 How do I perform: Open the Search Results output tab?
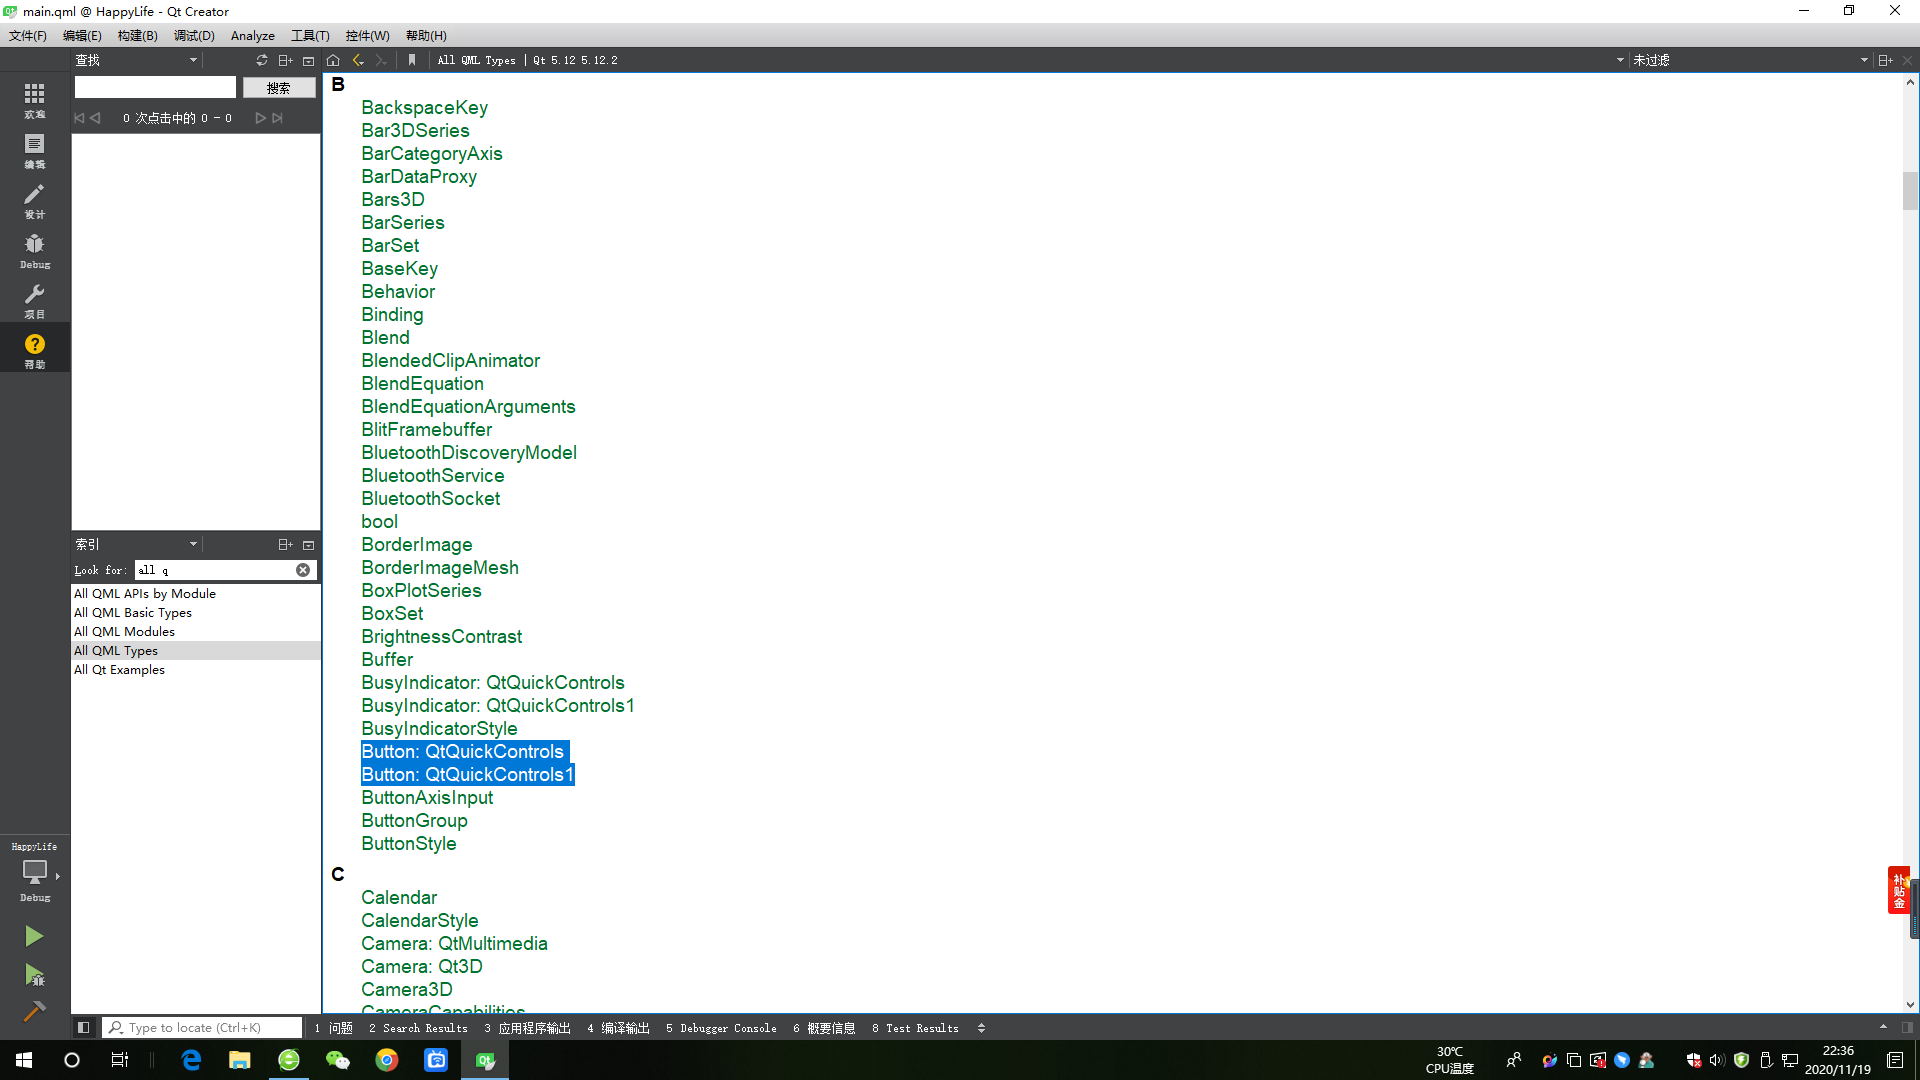418,1028
